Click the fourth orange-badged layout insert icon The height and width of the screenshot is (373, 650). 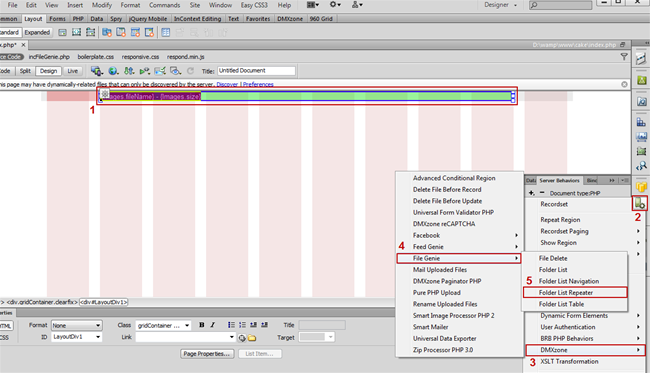pos(149,32)
